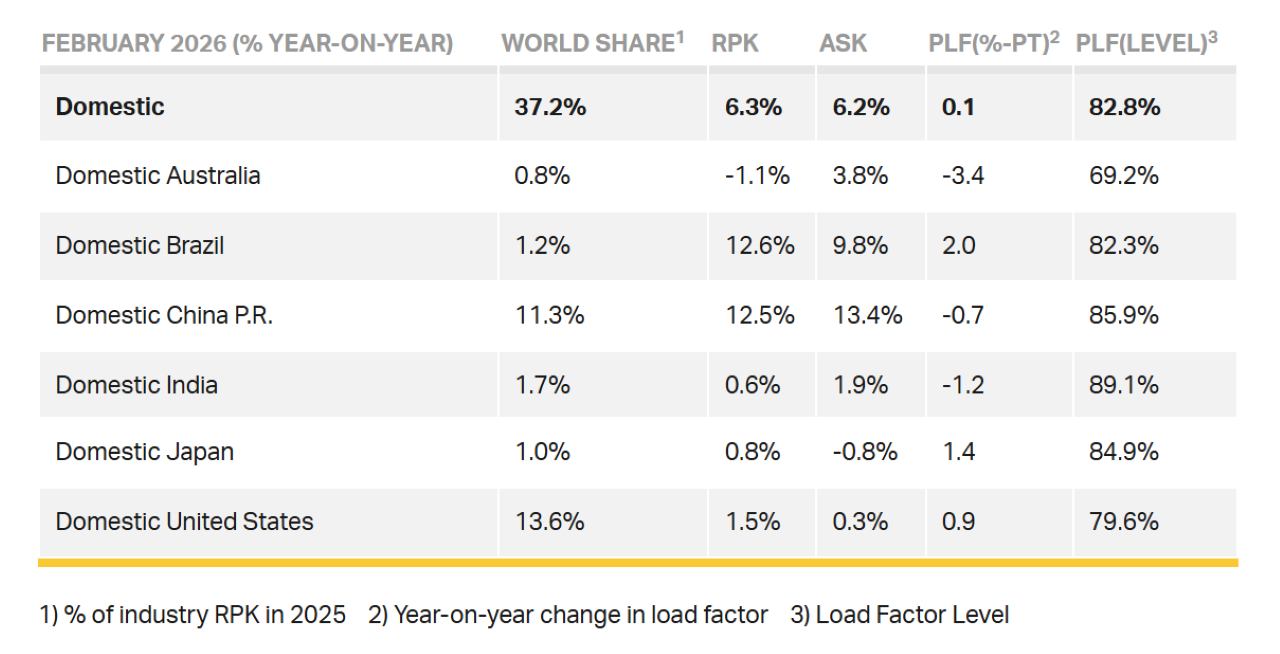Click Brazil's 12.6% RPK value
This screenshot has width=1280, height=654.
760,245
